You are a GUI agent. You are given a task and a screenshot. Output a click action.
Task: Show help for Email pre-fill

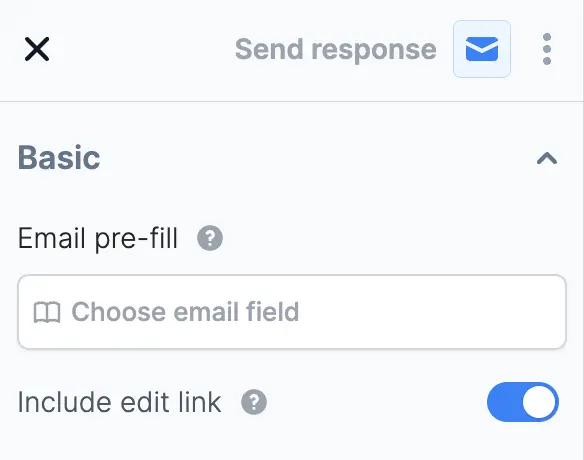pyautogui.click(x=210, y=238)
